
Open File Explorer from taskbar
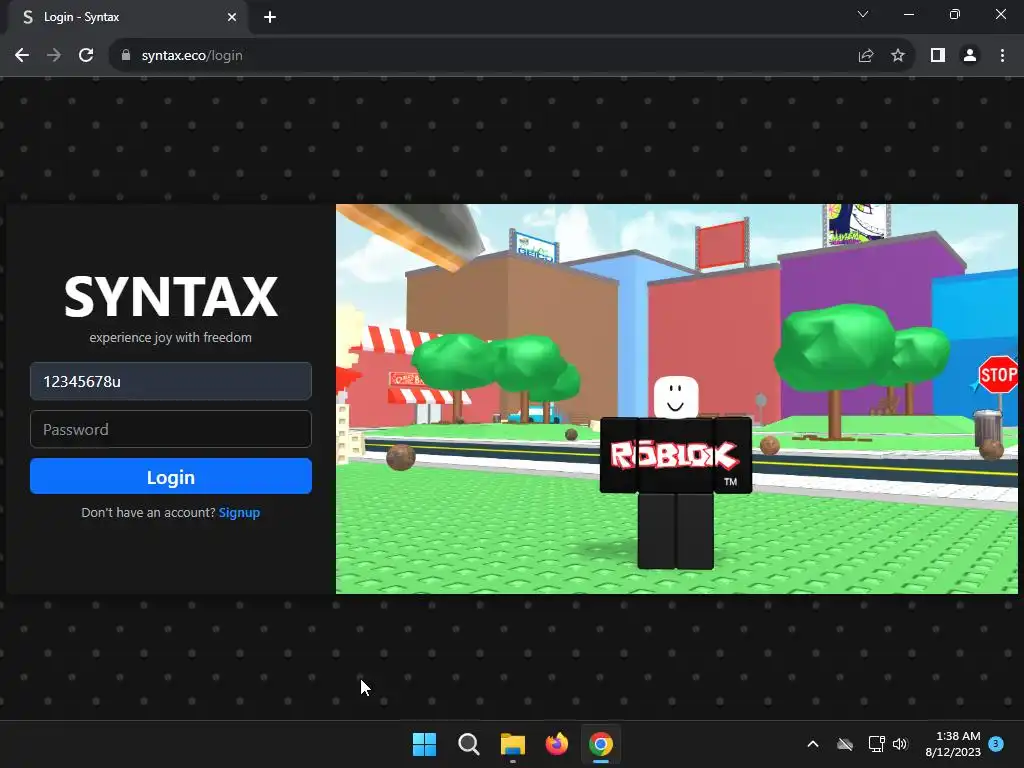513,744
